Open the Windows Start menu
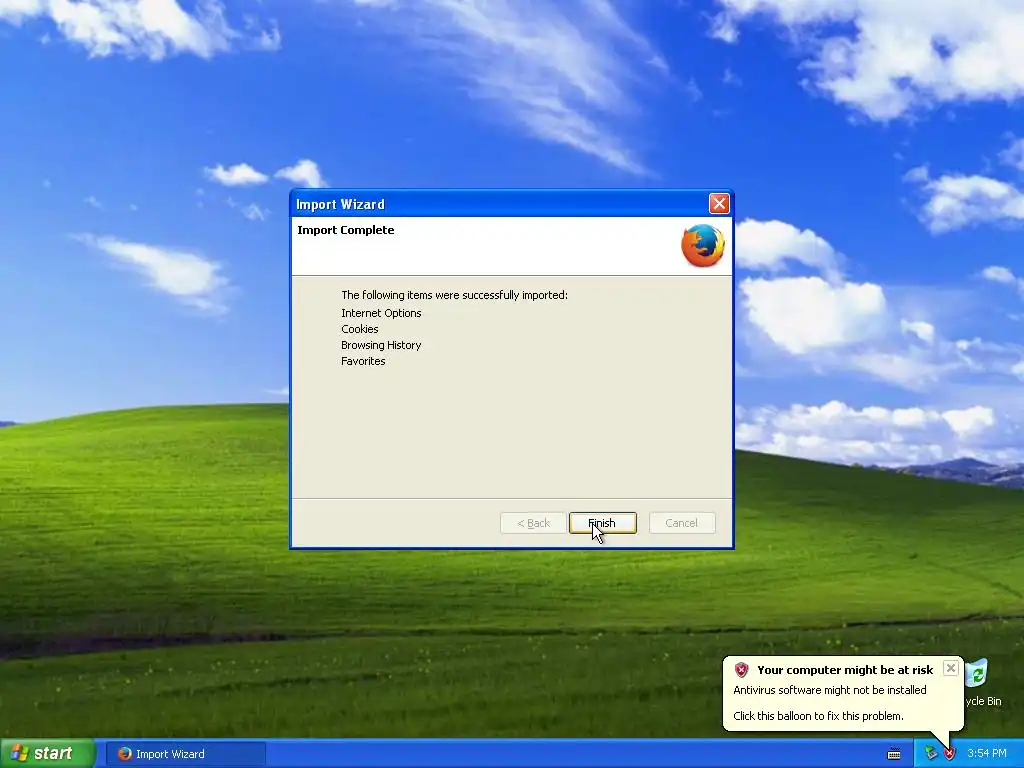 pos(48,754)
